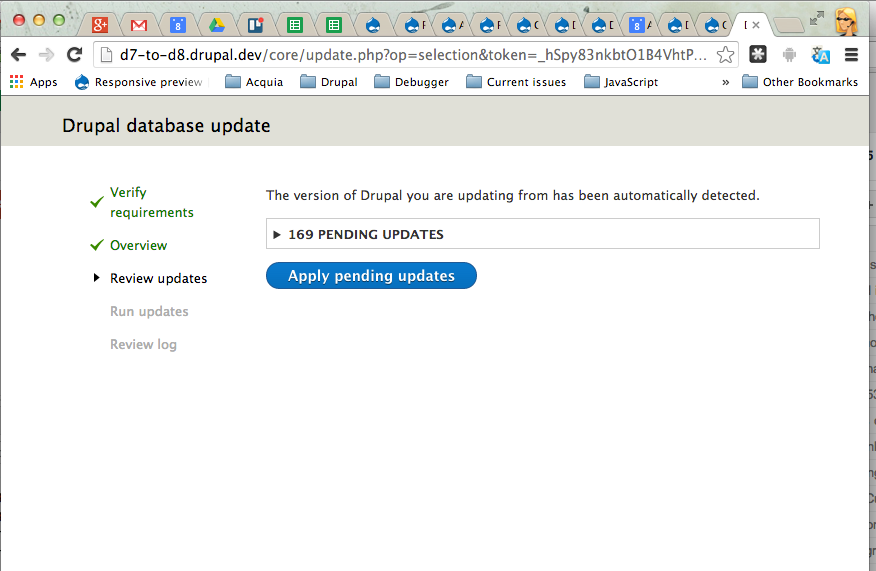The height and width of the screenshot is (571, 876).
Task: Click the grey Android robot extension icon
Action: 789,55
